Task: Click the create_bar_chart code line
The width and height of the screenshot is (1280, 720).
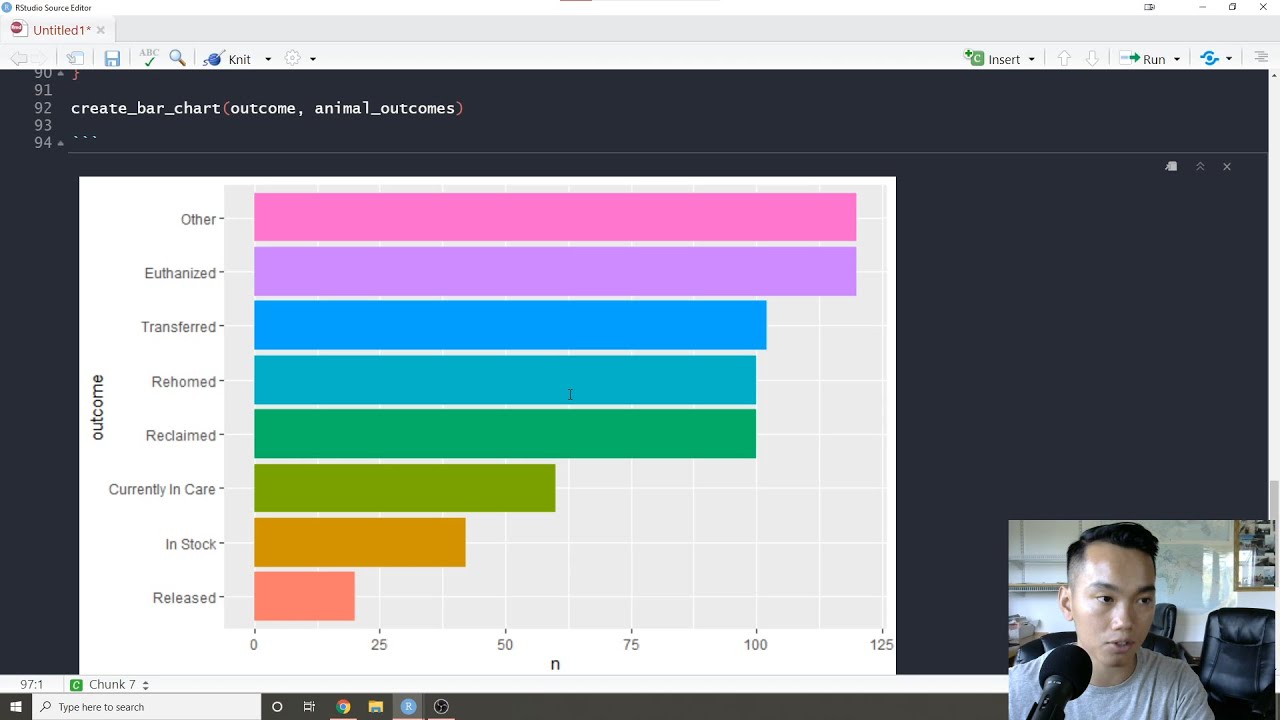Action: (267, 108)
